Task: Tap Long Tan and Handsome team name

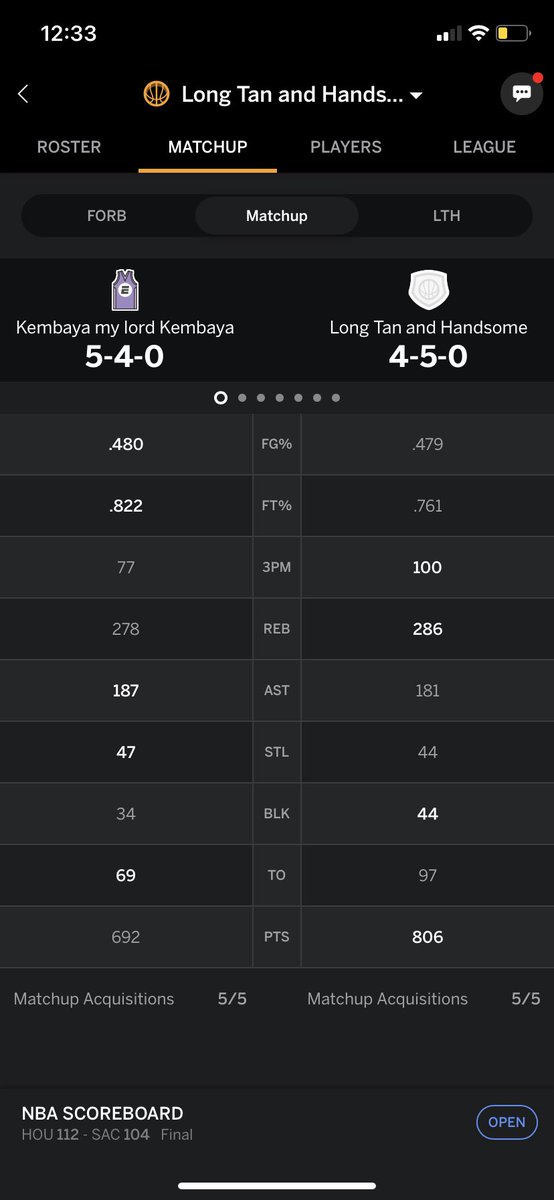Action: [428, 327]
